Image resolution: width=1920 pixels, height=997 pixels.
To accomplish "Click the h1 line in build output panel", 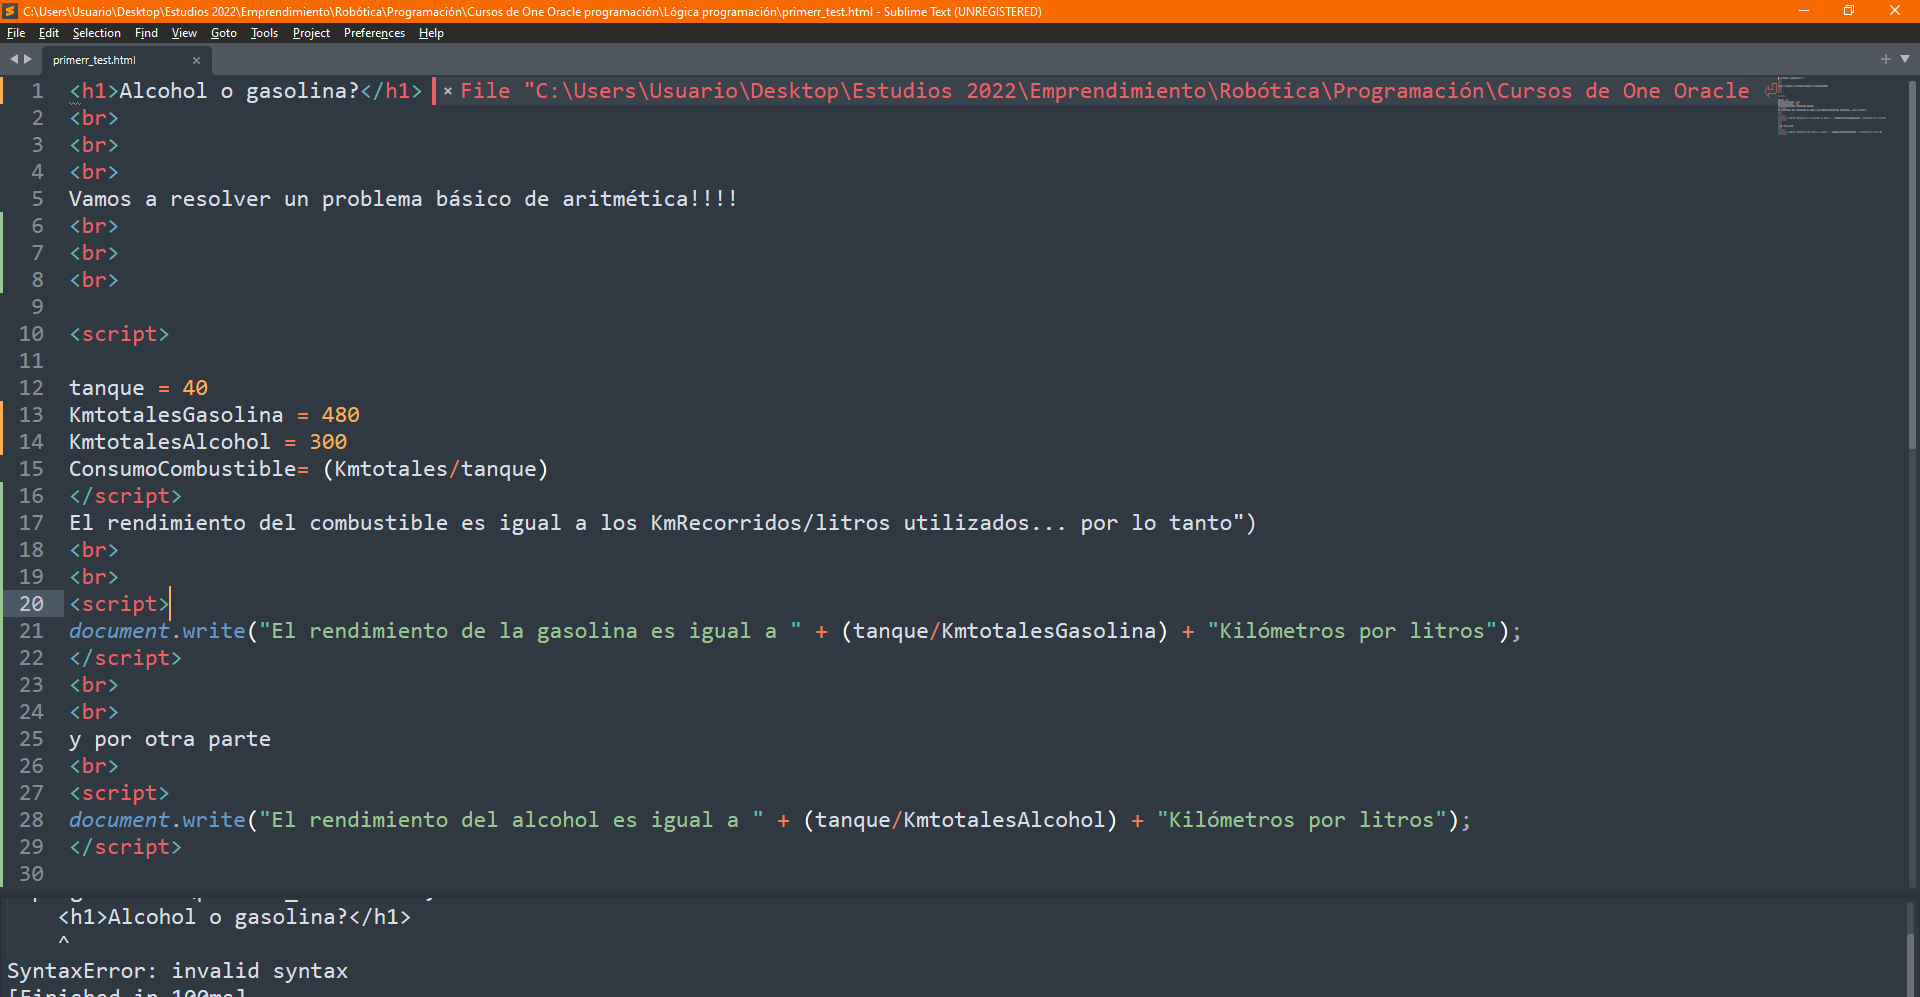I will (234, 917).
